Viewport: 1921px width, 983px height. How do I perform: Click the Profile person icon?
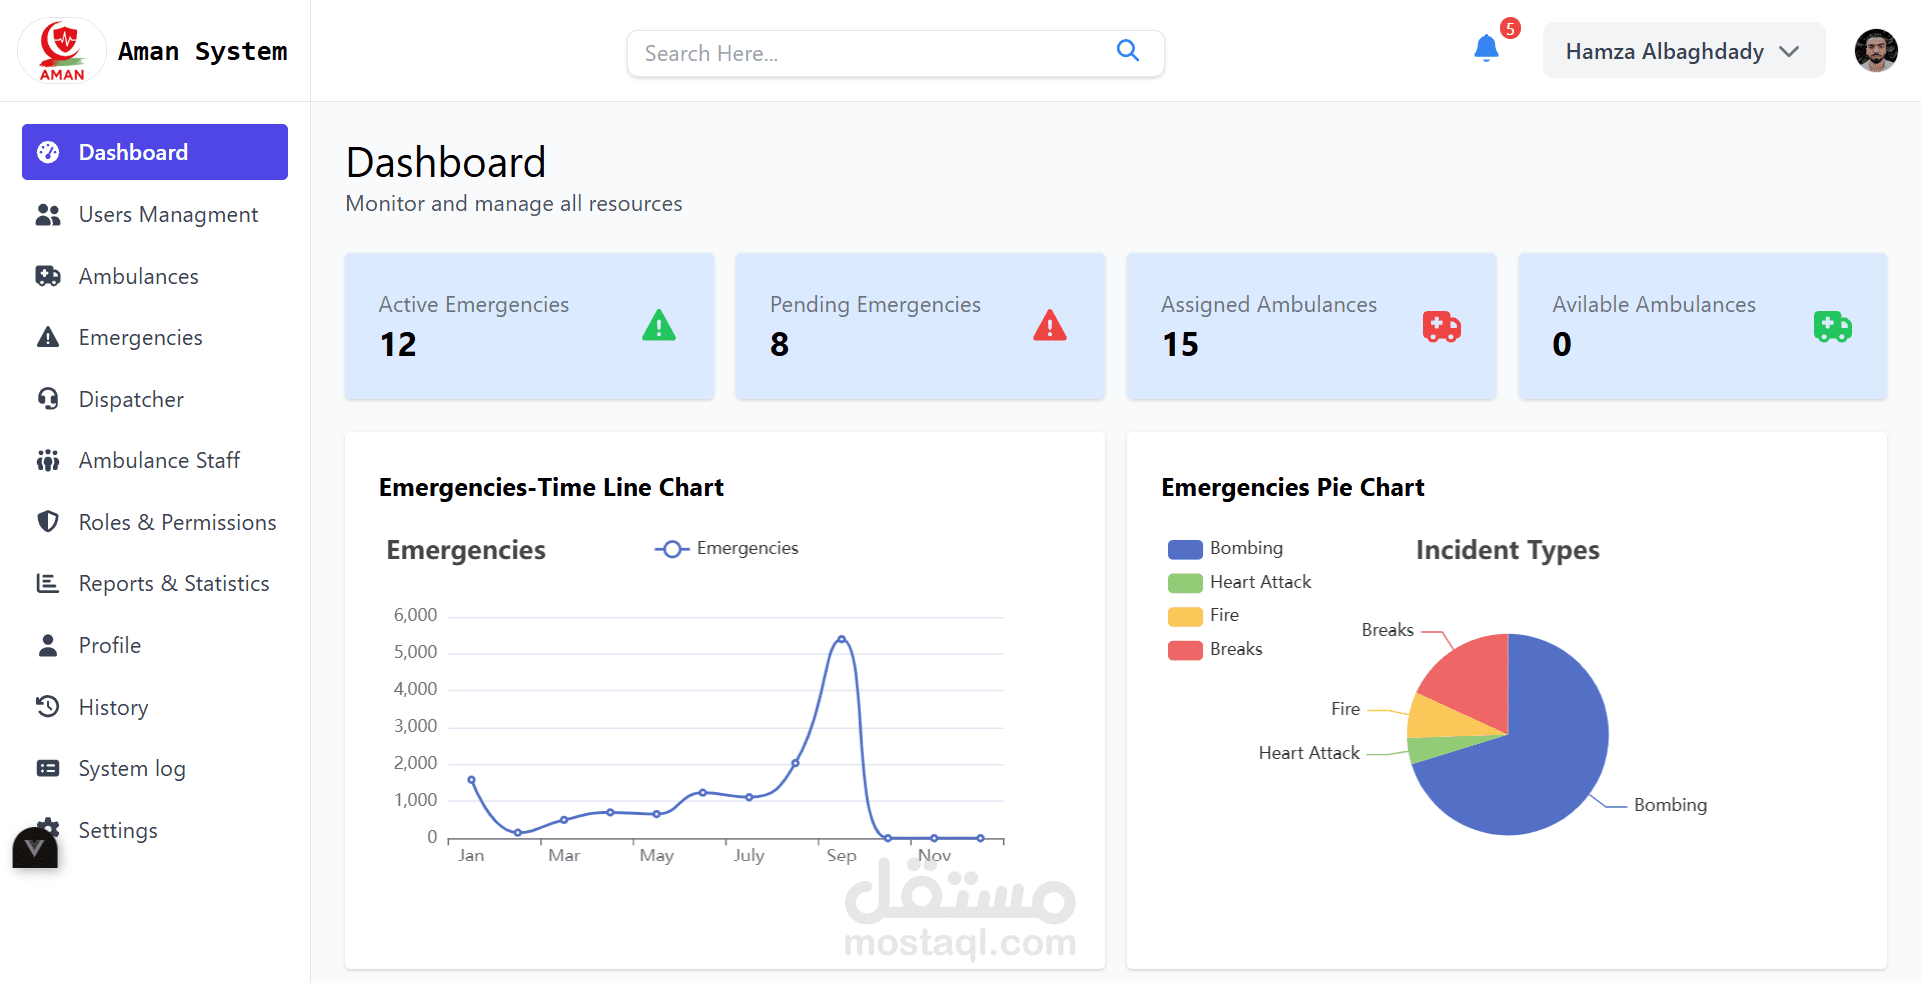click(48, 645)
